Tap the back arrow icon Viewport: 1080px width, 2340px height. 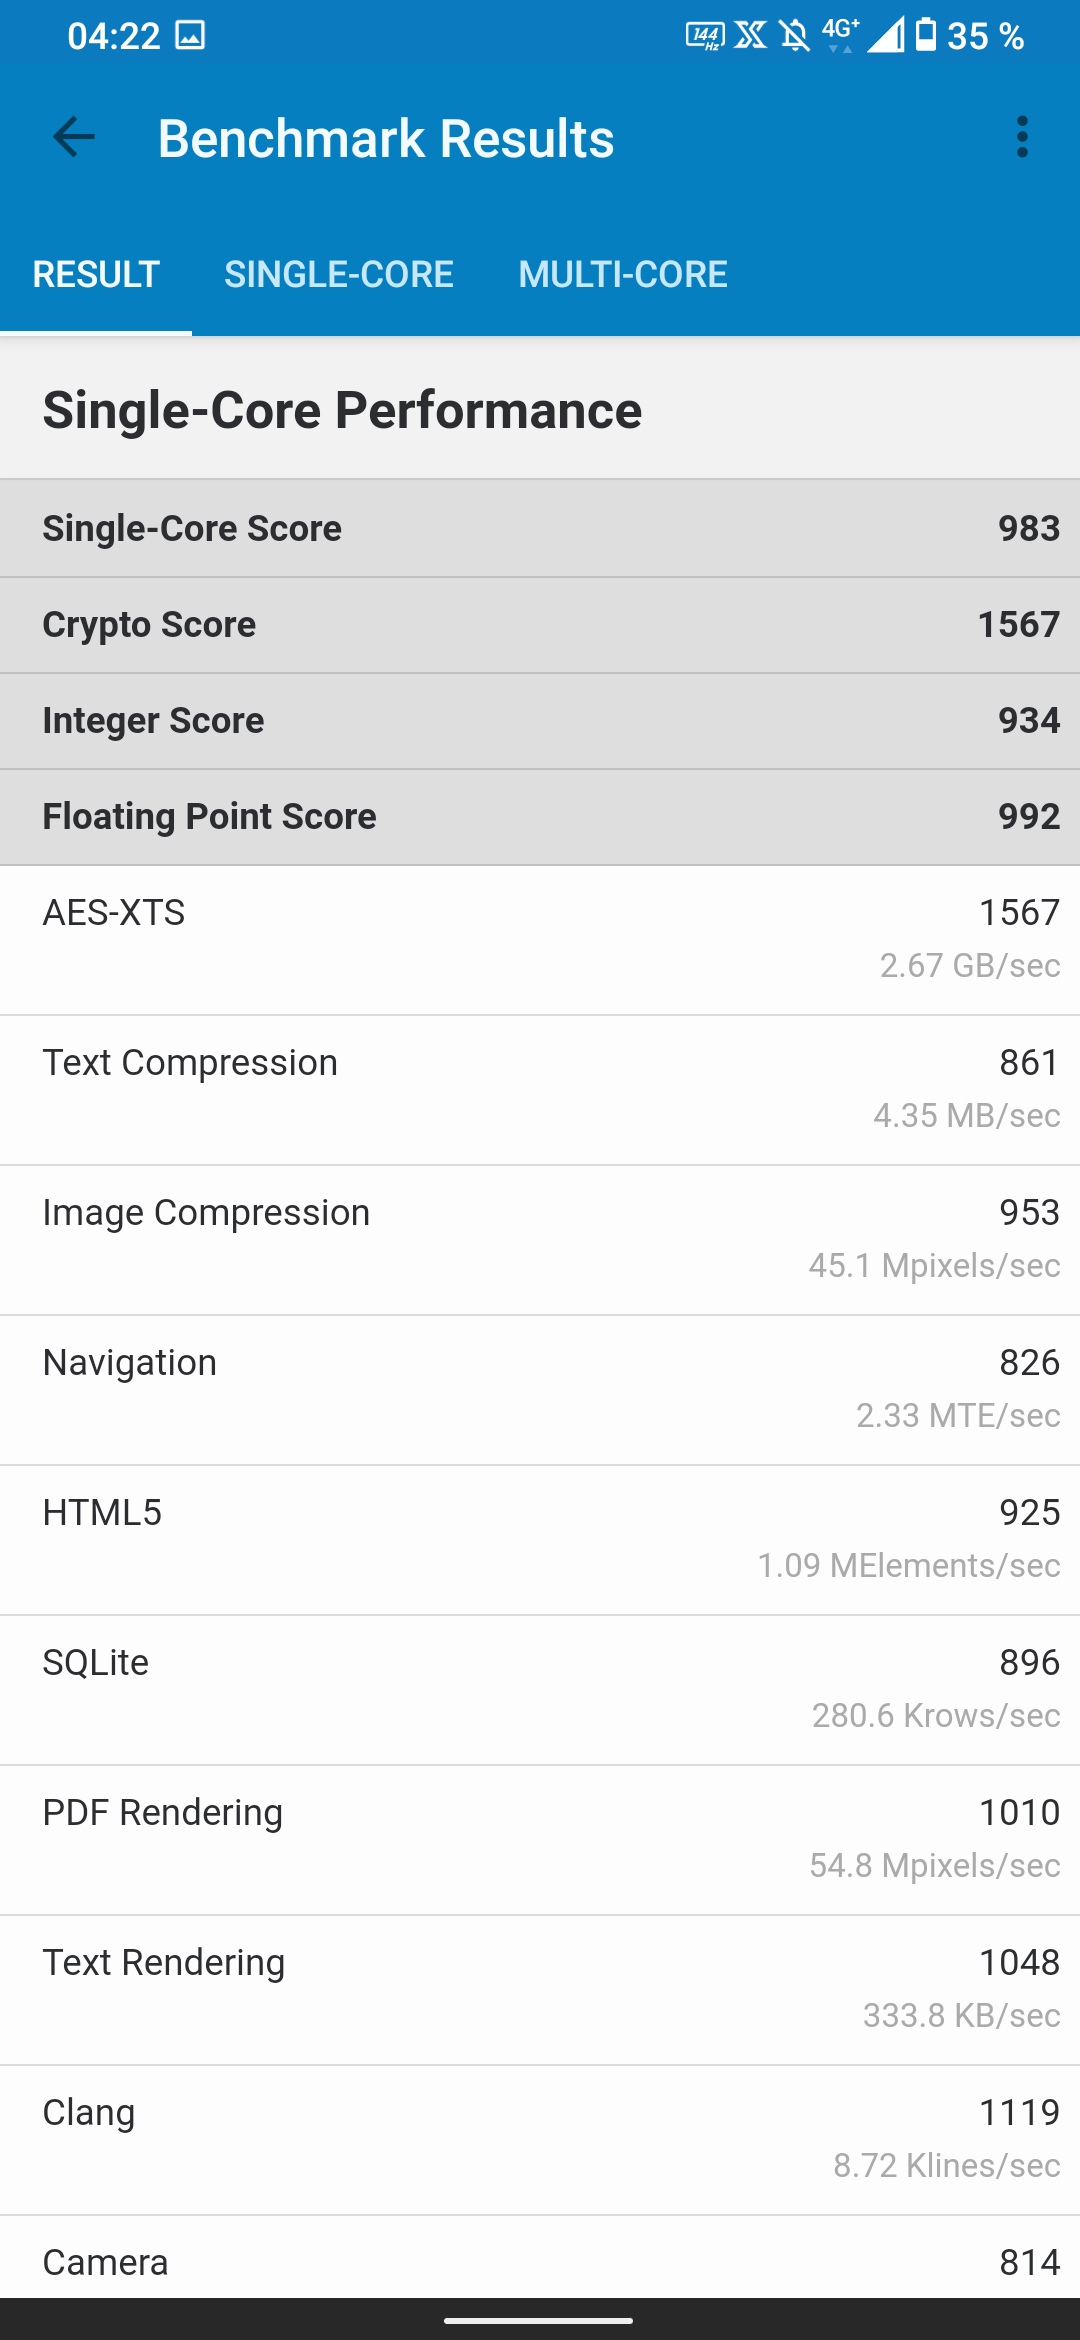pyautogui.click(x=74, y=137)
